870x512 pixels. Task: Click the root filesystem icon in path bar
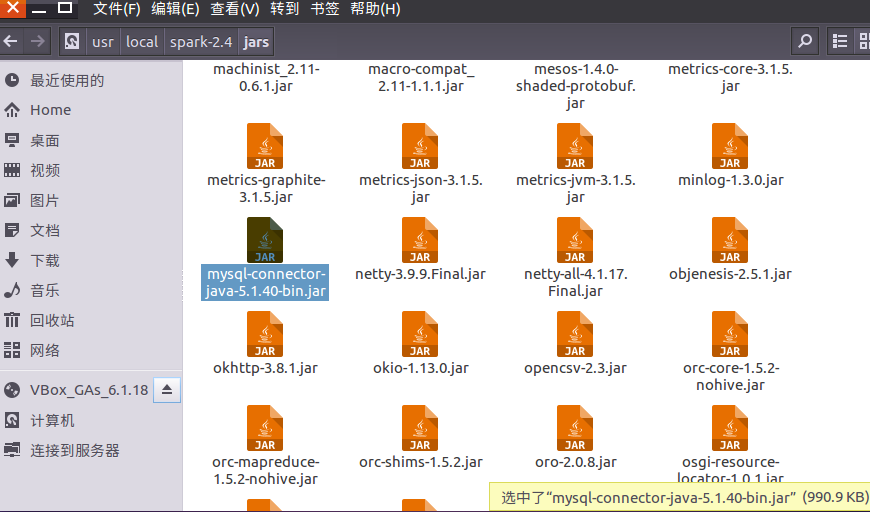(72, 42)
